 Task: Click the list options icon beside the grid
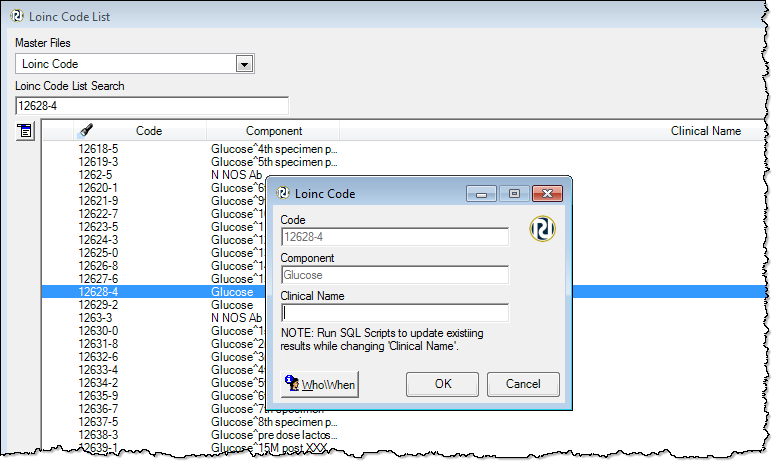(25, 131)
